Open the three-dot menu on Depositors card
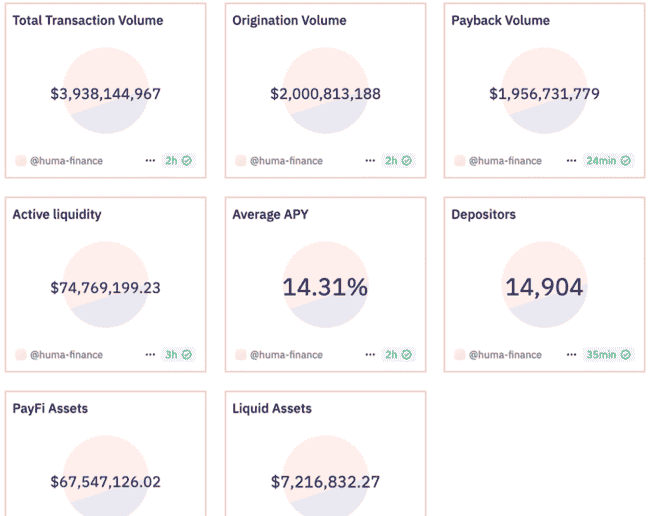 pyautogui.click(x=571, y=354)
